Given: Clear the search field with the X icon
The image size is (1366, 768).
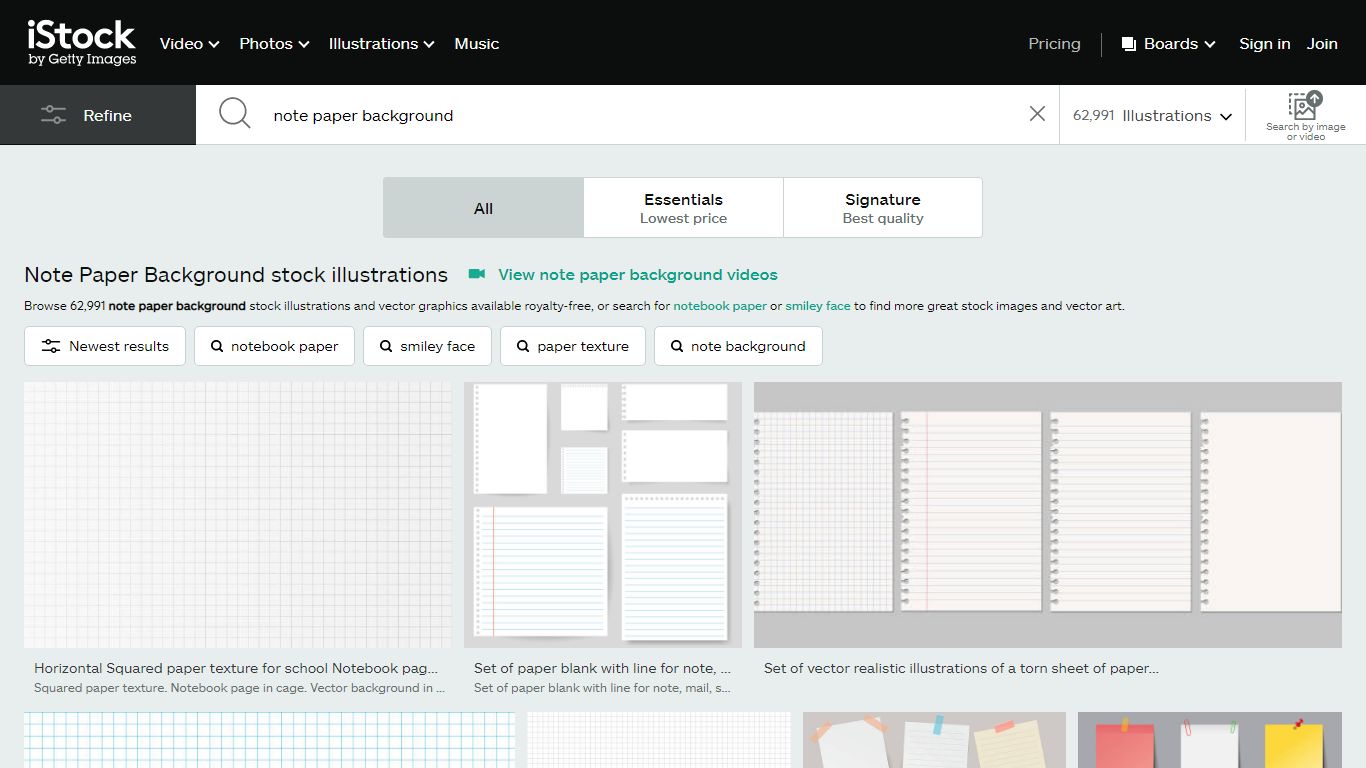Looking at the screenshot, I should tap(1037, 114).
